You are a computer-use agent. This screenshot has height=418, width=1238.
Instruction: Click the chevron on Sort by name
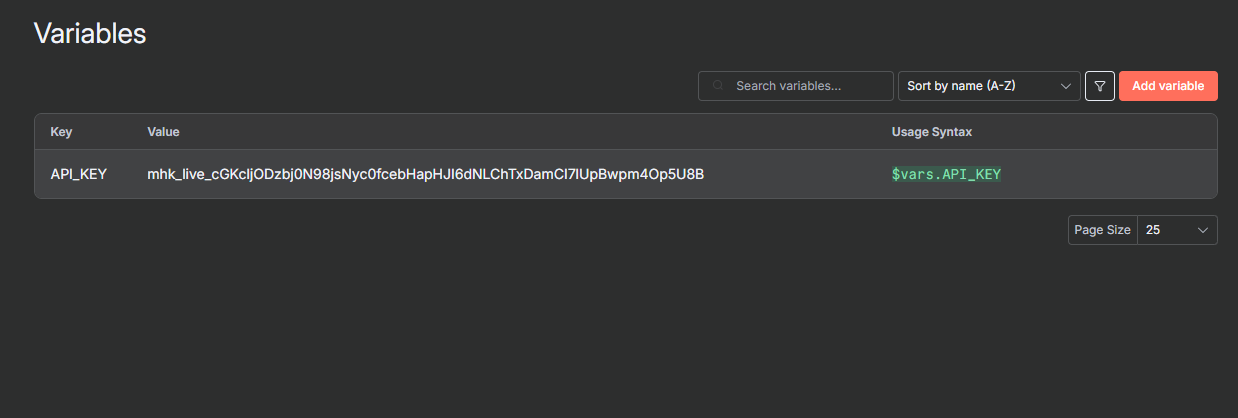(x=1066, y=86)
